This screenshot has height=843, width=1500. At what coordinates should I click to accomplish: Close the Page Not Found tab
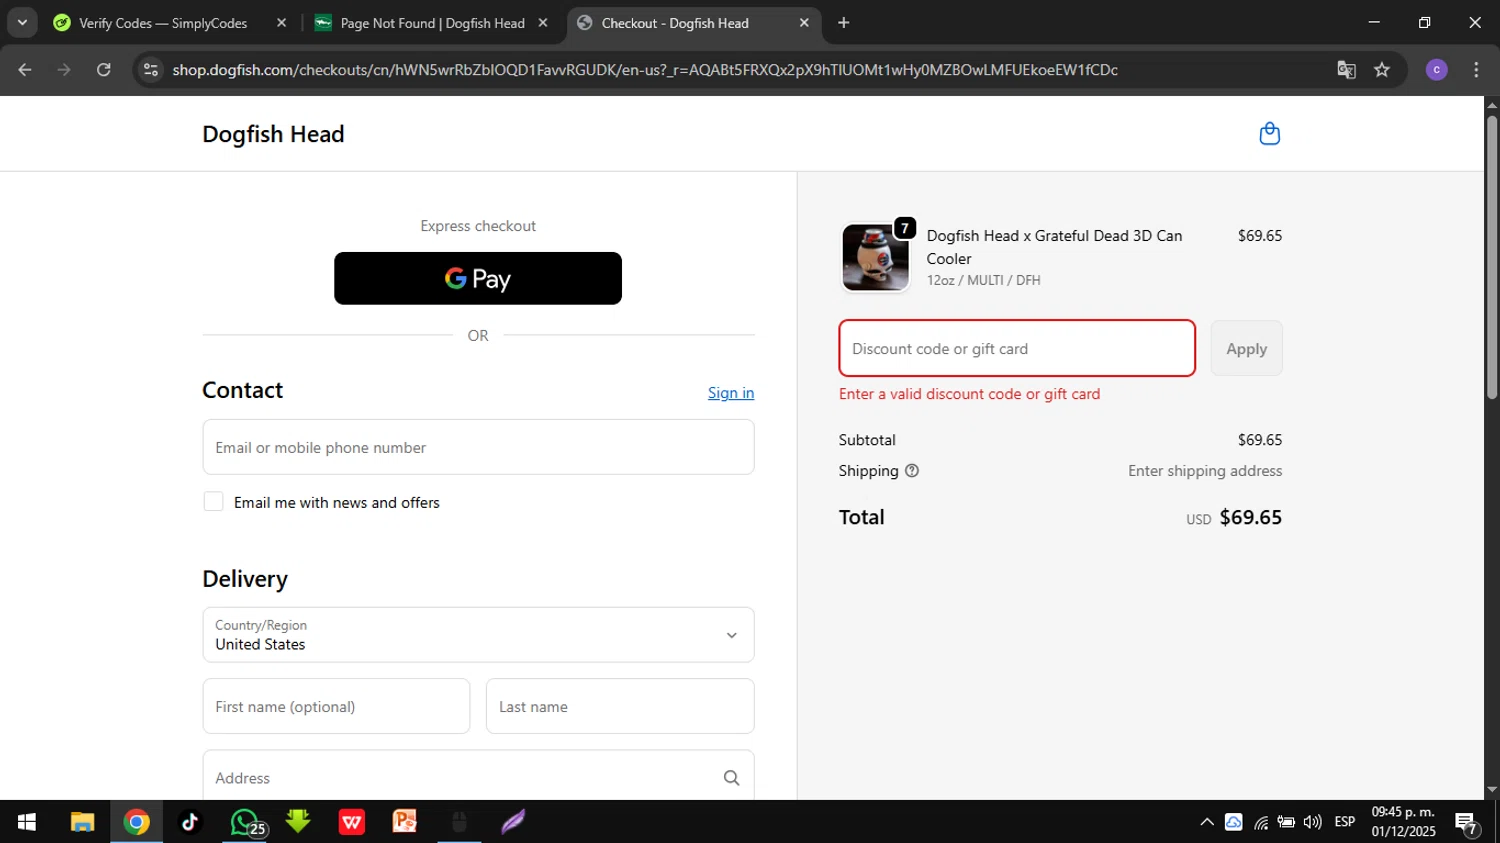click(543, 23)
